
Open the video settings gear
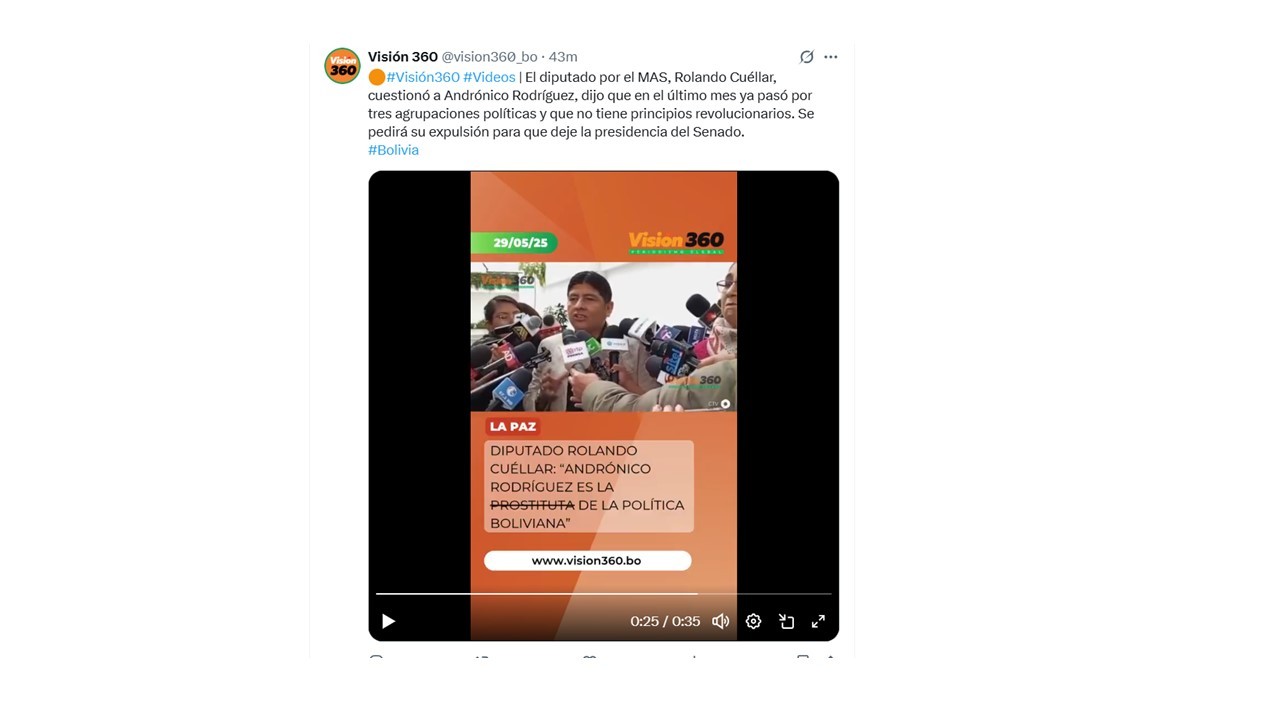tap(754, 621)
